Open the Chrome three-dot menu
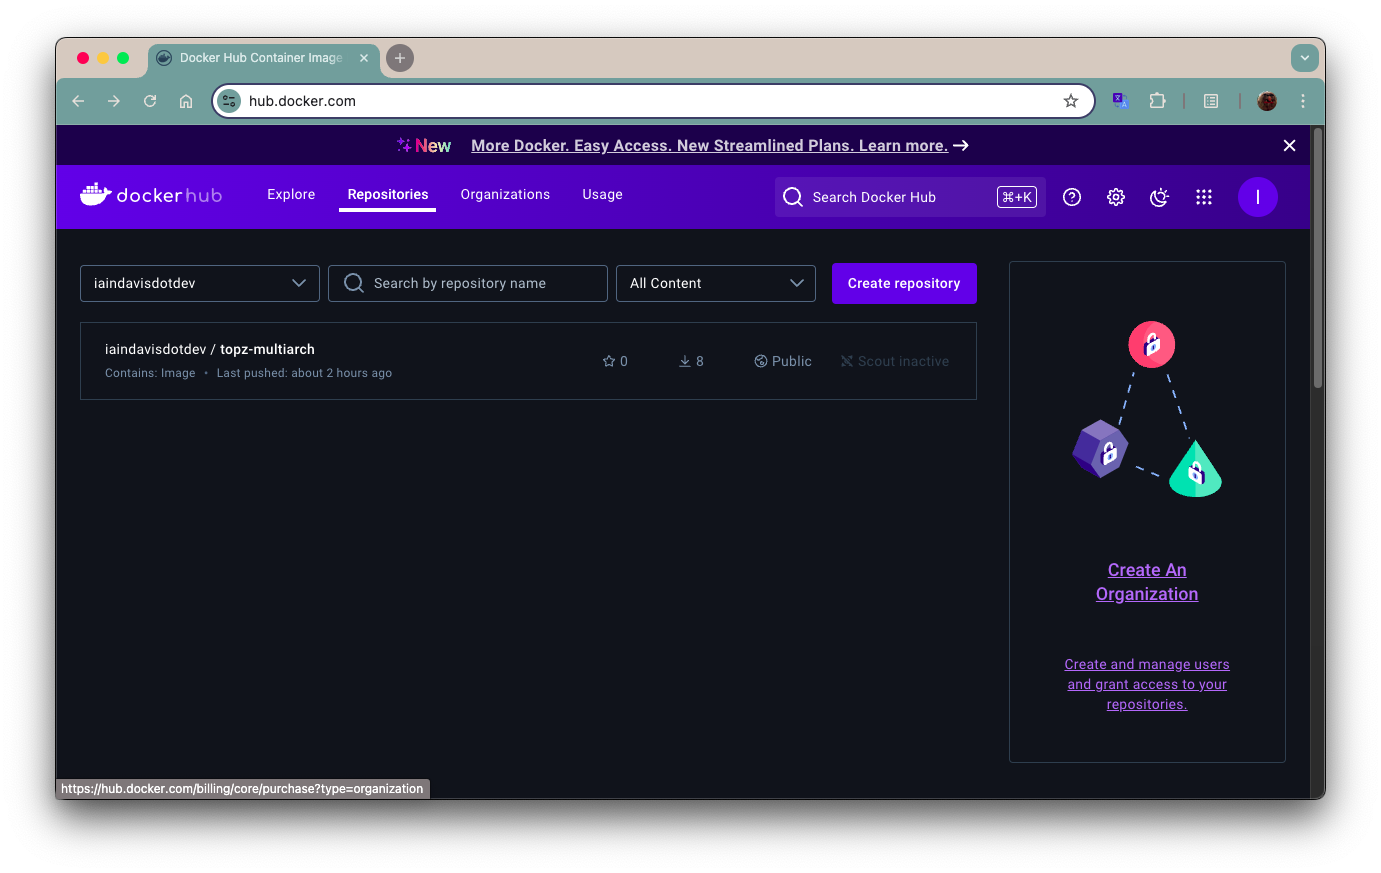The image size is (1381, 873). (x=1303, y=101)
